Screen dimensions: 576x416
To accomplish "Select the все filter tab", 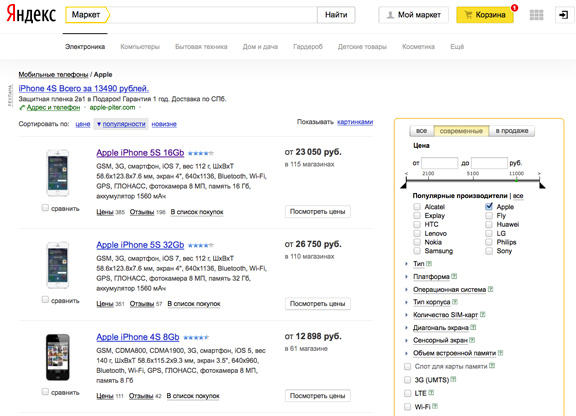I will click(x=421, y=131).
